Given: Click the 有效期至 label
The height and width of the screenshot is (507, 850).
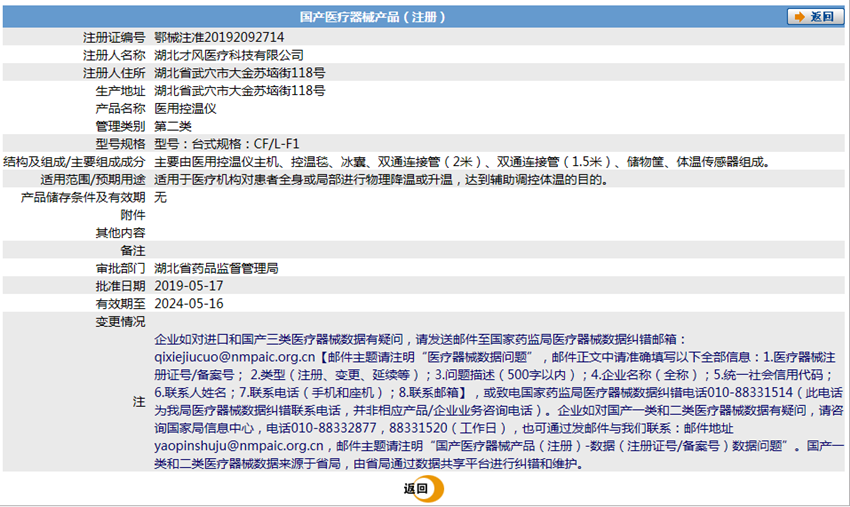Looking at the screenshot, I should [120, 304].
